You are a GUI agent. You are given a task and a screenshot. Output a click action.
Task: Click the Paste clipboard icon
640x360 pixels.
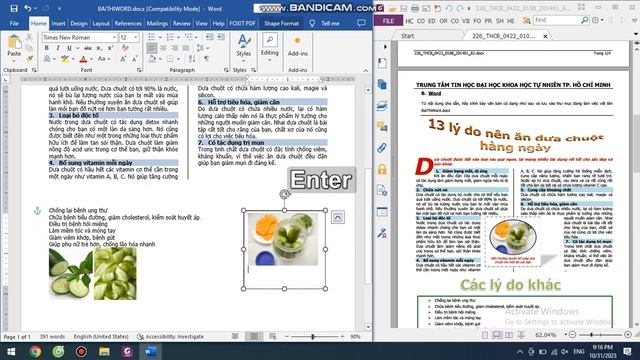coord(14,42)
